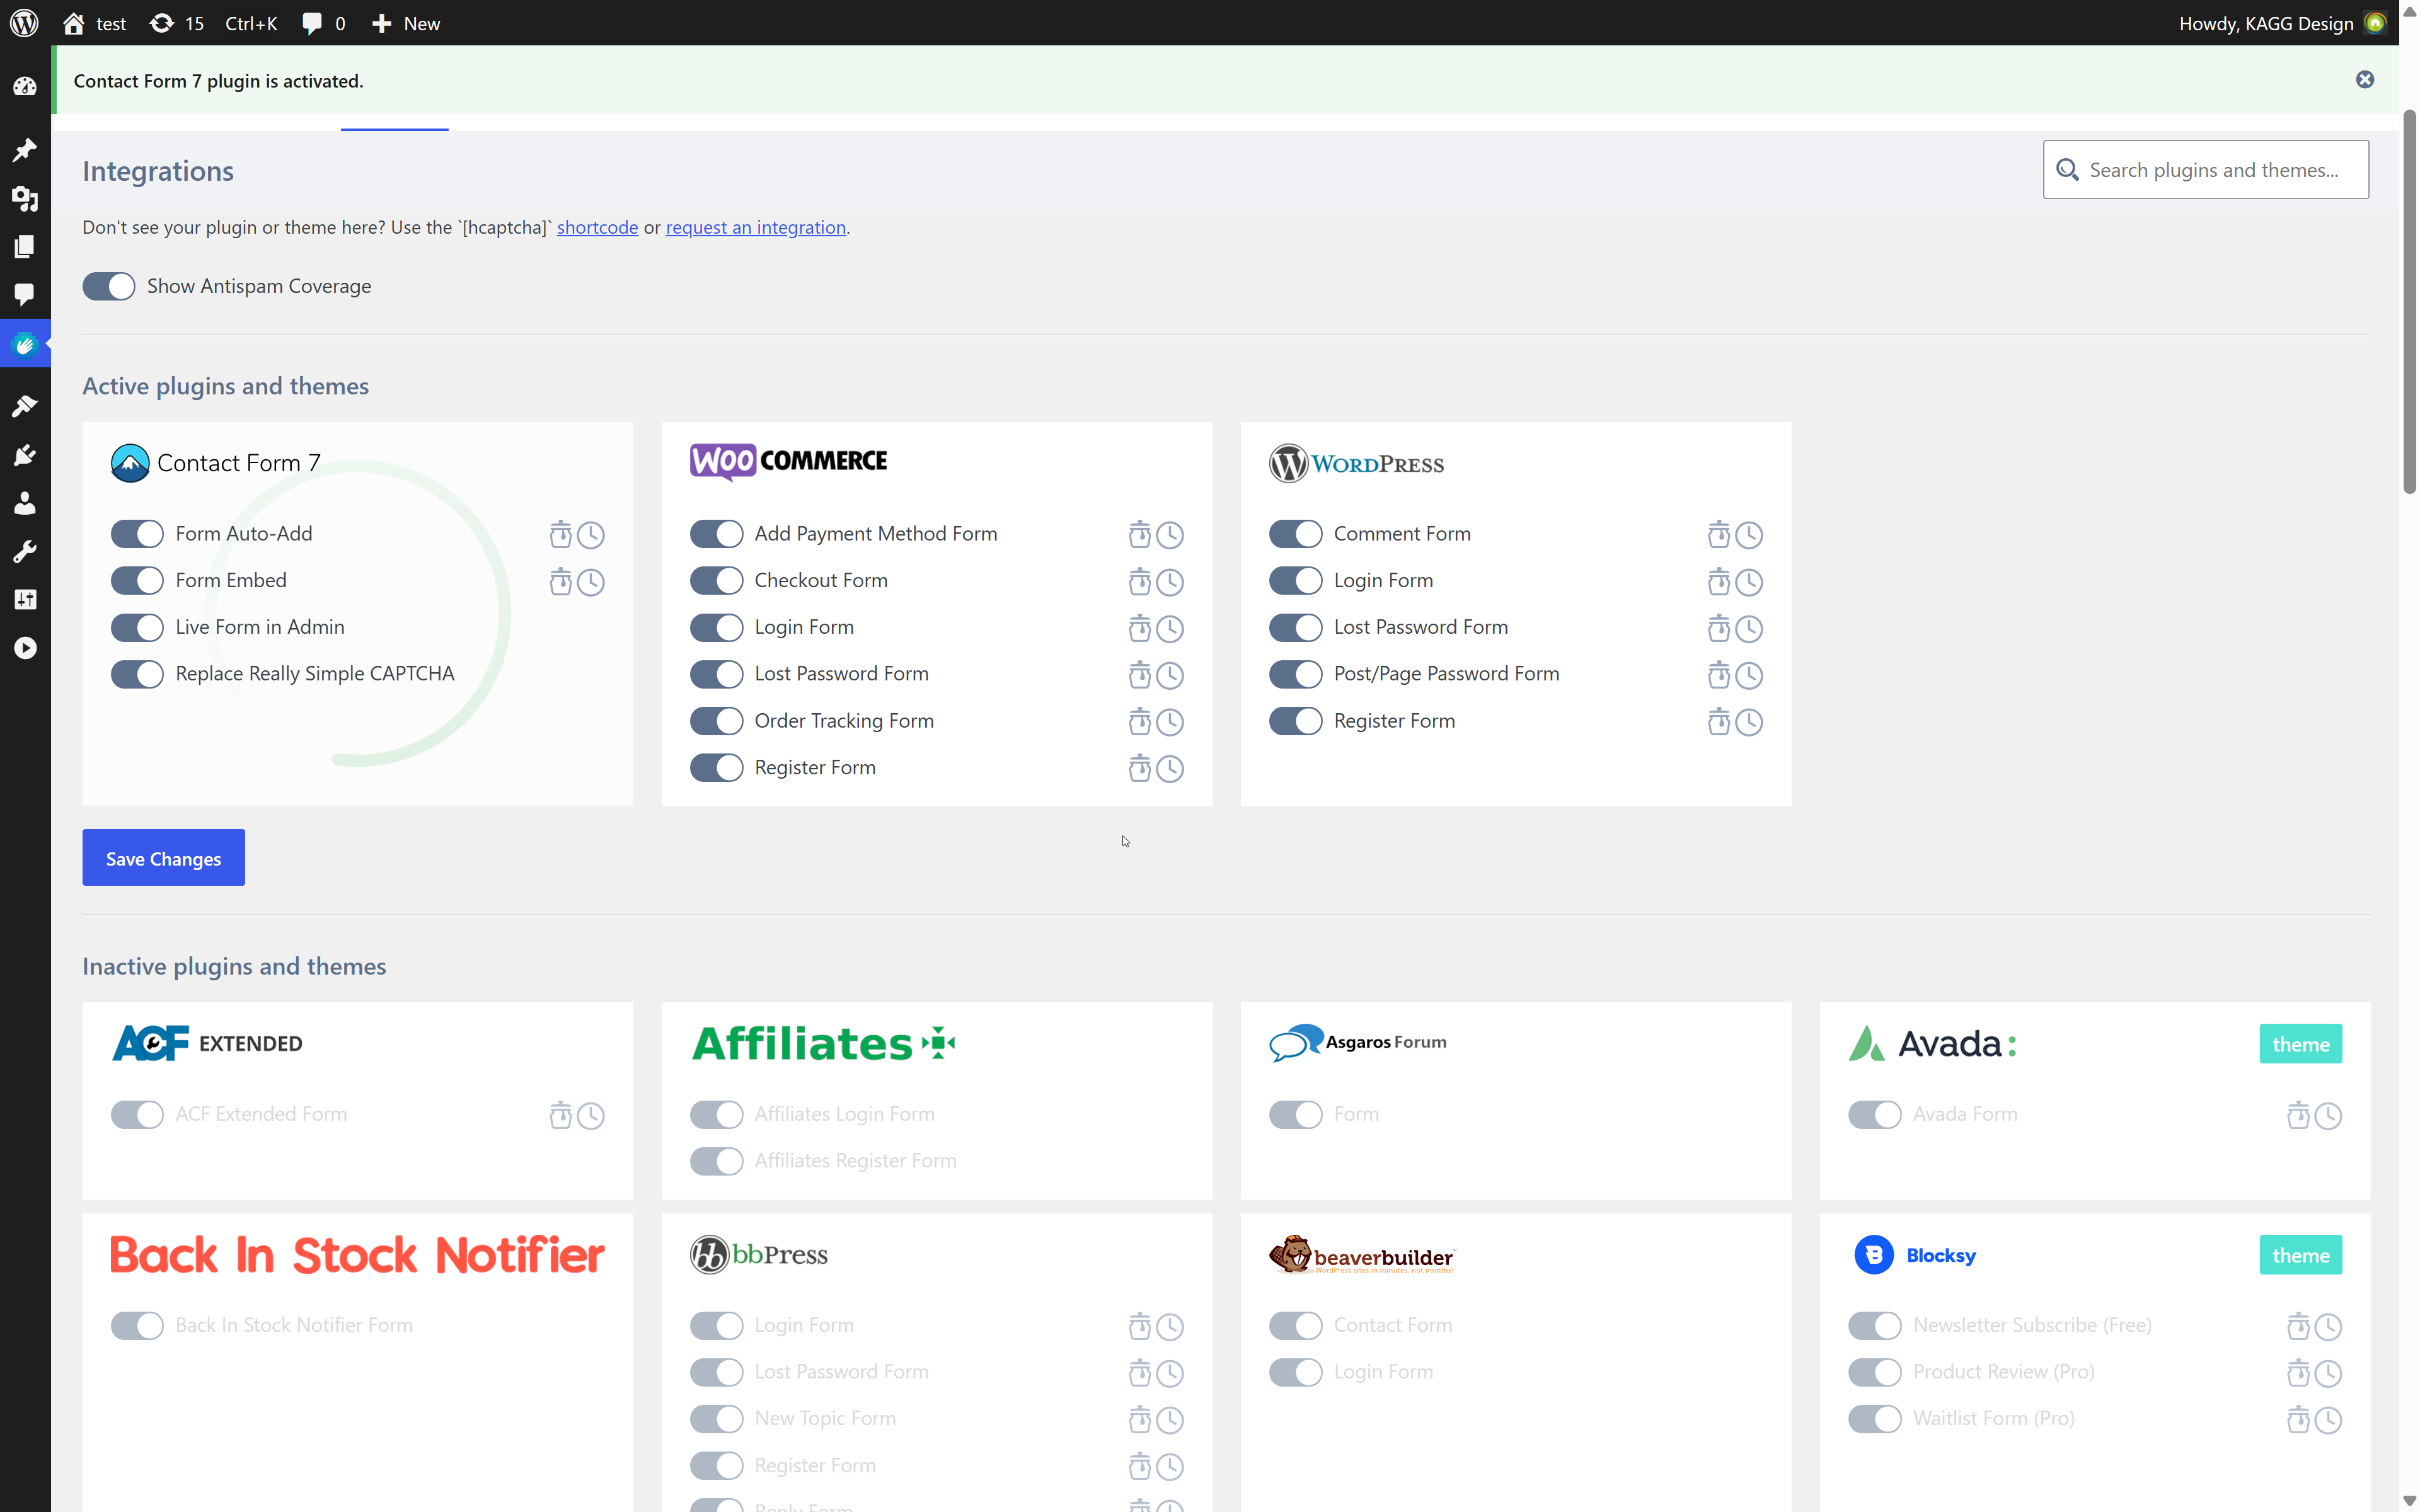
Task: Click the search plugins and themes field
Action: click(x=2204, y=169)
